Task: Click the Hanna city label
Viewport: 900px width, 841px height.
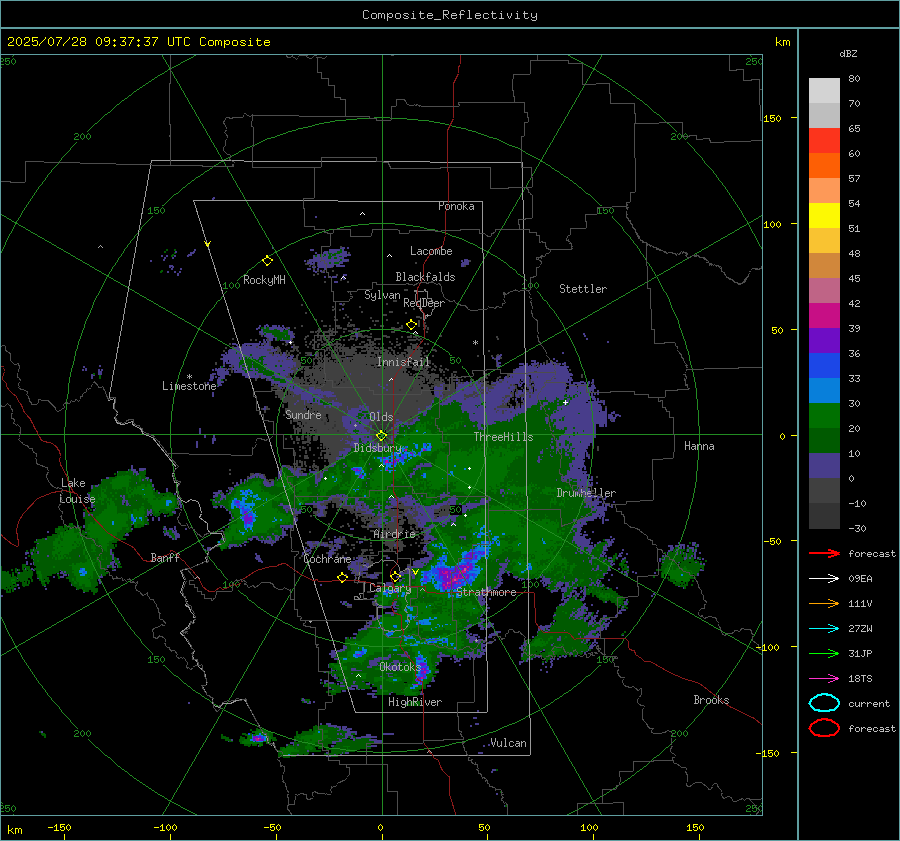Action: (x=699, y=446)
